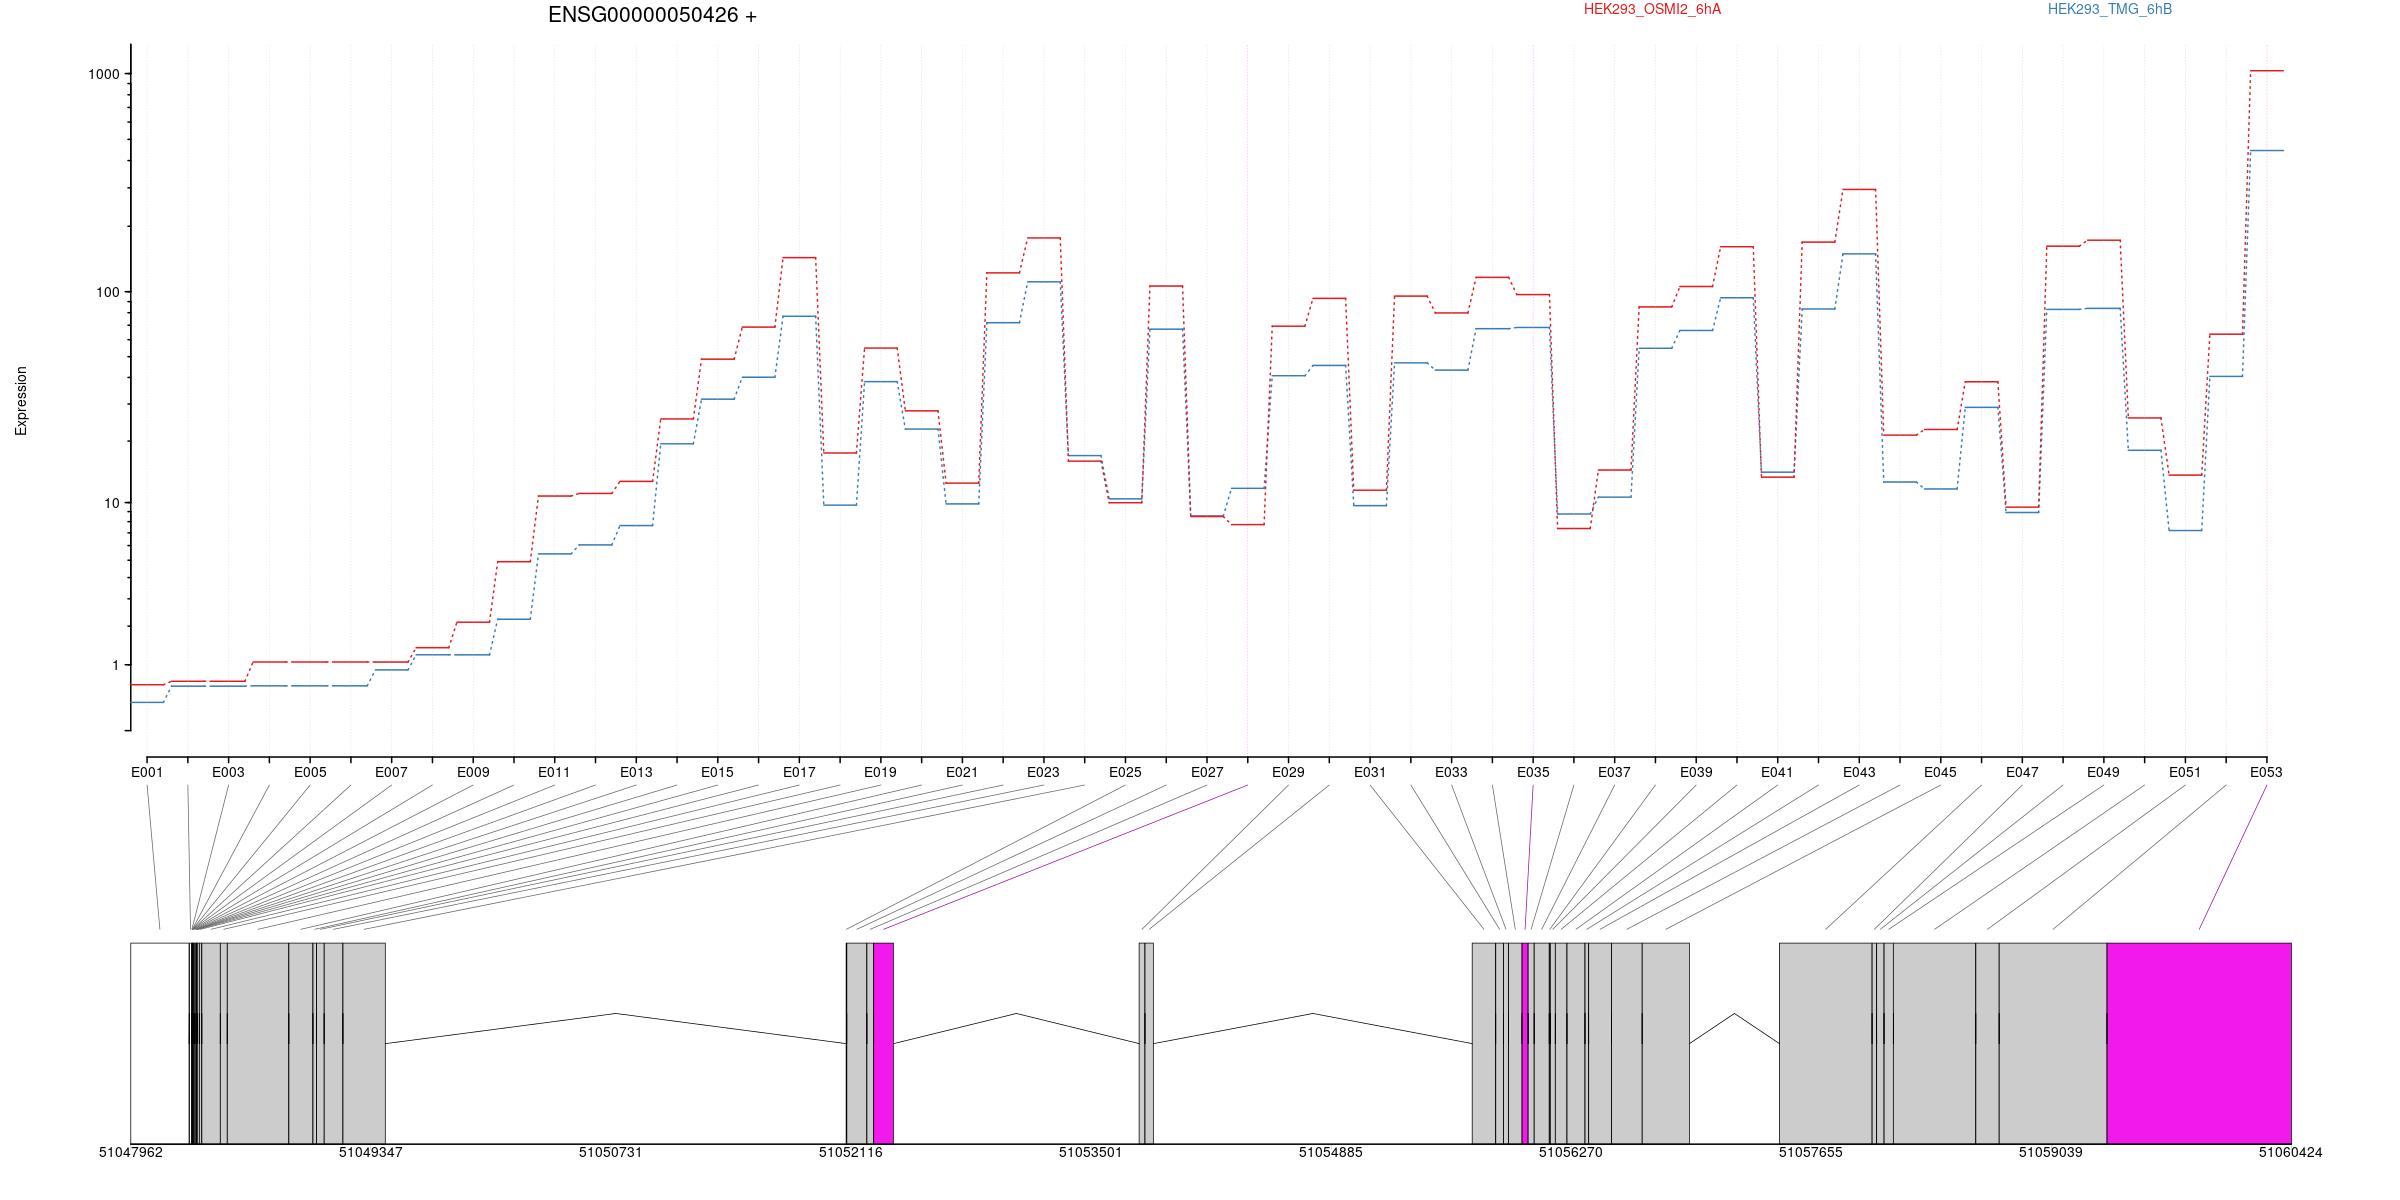The height and width of the screenshot is (1200, 2400).
Task: Click exon label E007
Action: pyautogui.click(x=391, y=772)
